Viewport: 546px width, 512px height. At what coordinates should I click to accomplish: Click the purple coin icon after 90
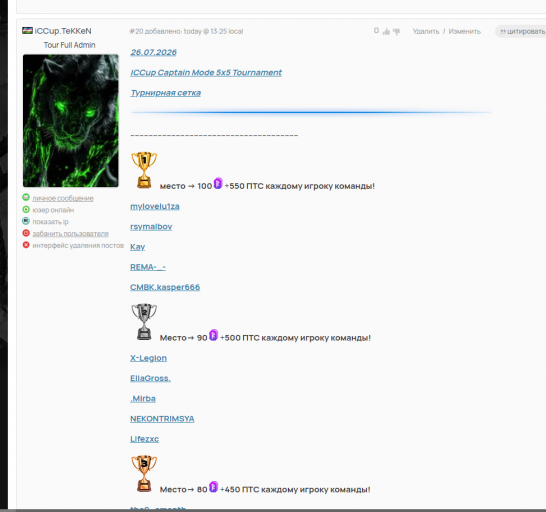tap(213, 335)
